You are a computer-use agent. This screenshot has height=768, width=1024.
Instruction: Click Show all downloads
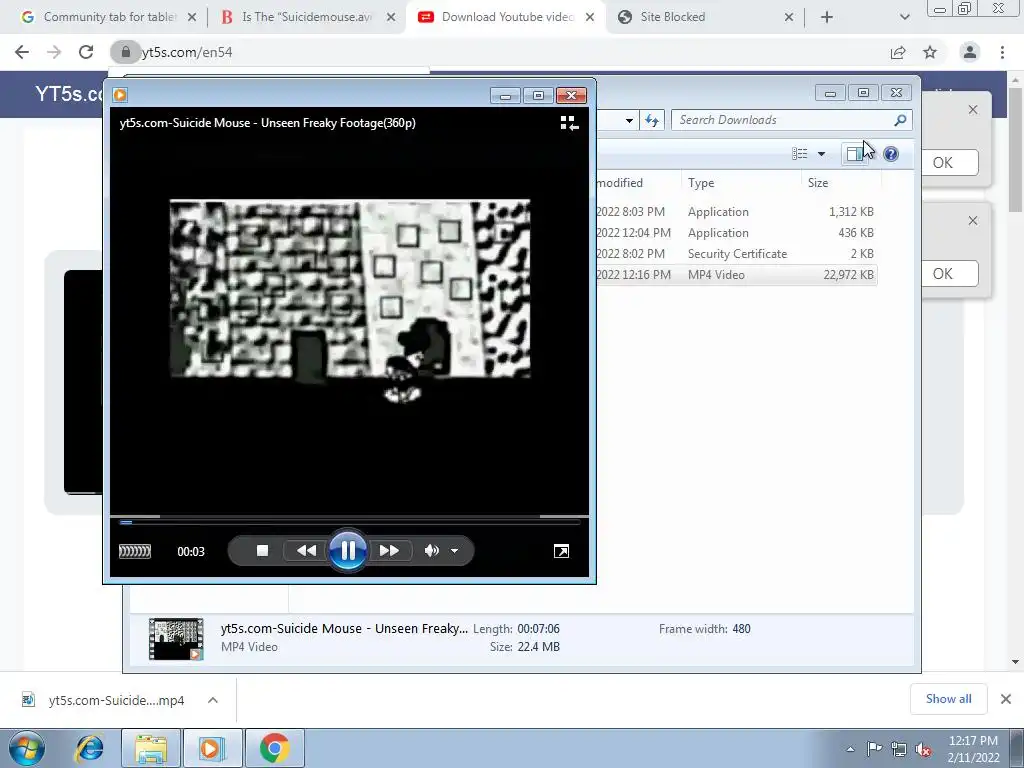coord(948,699)
